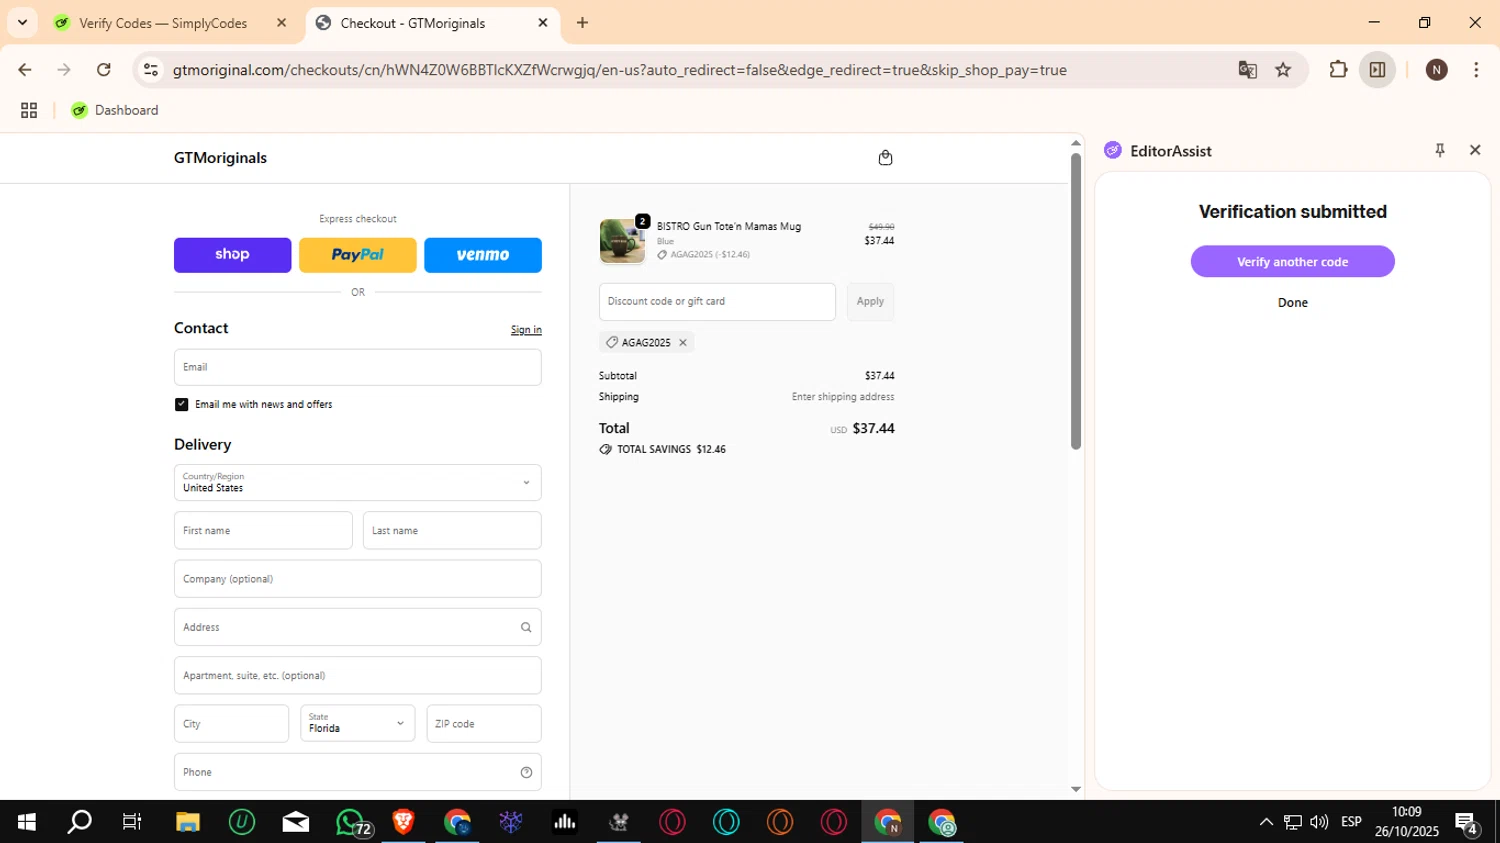Open File Explorer from taskbar
1500x843 pixels.
pyautogui.click(x=188, y=822)
